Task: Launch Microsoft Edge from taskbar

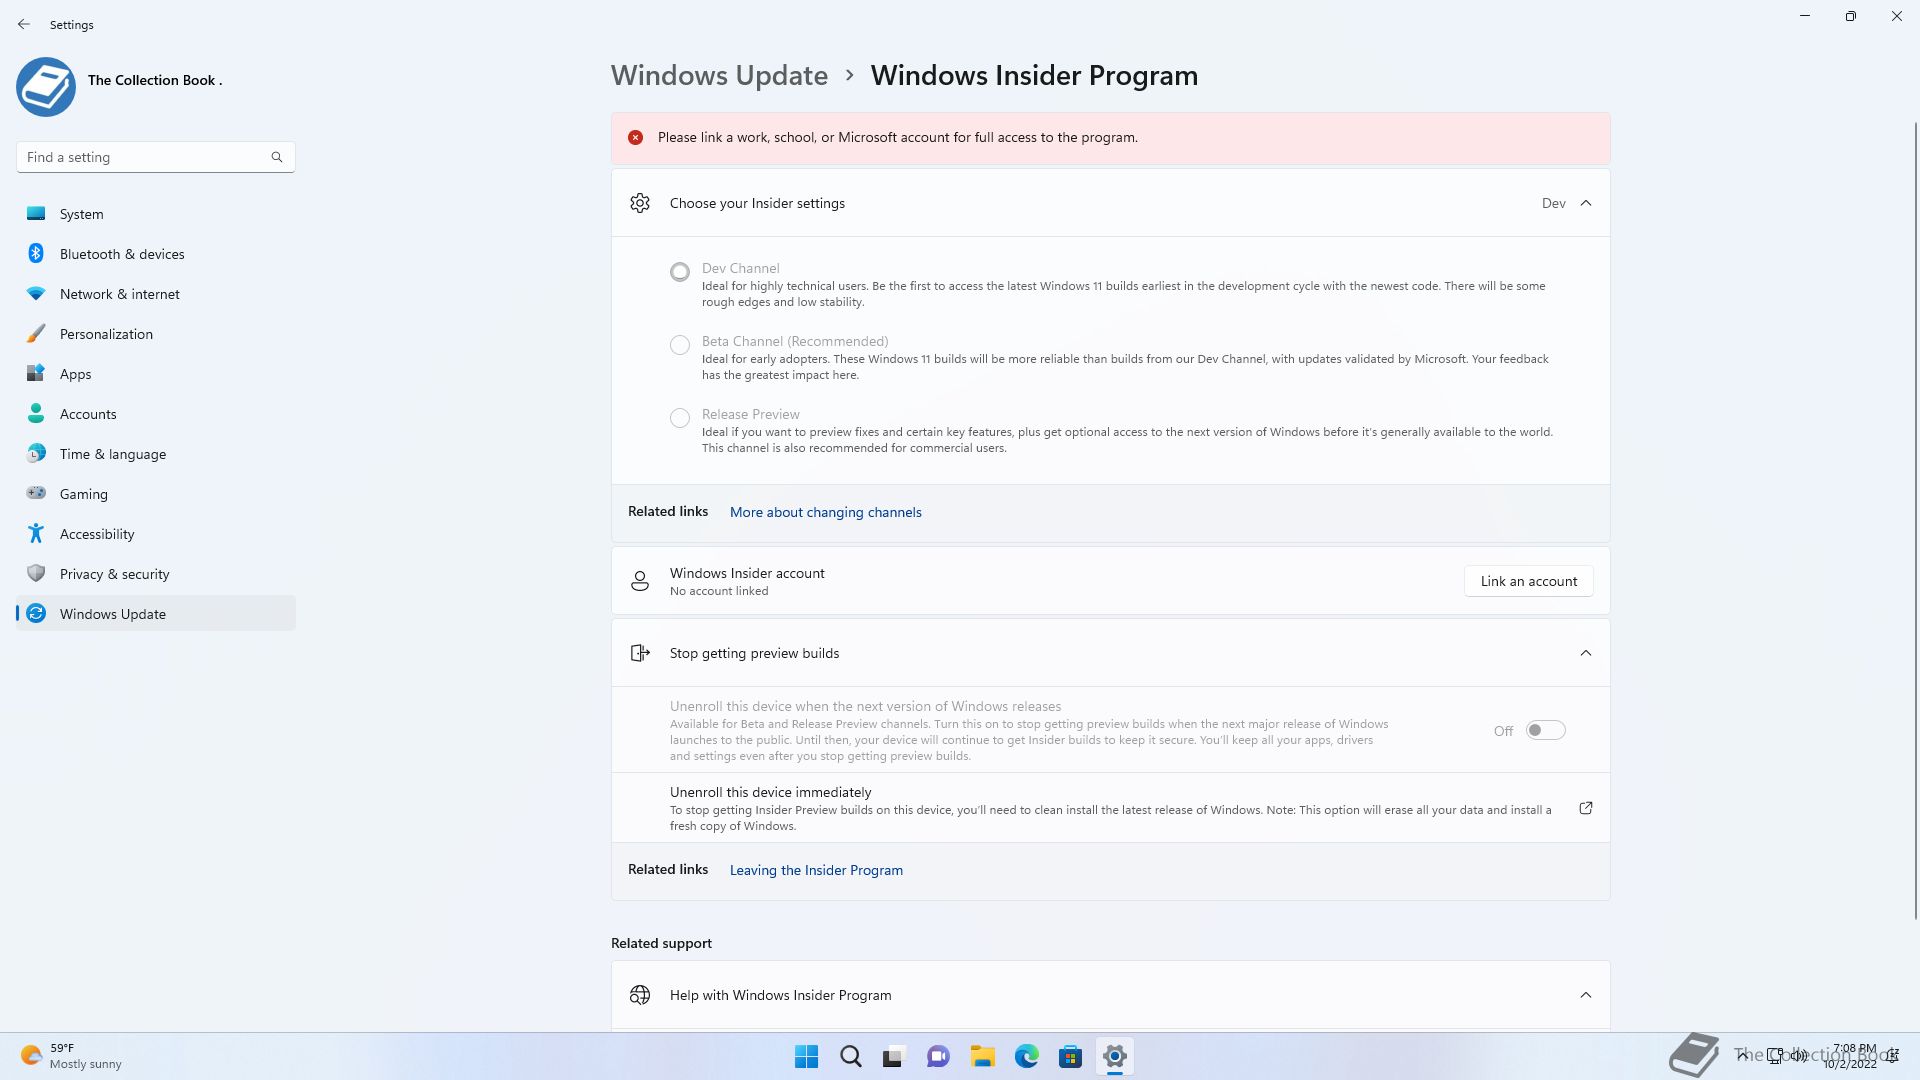Action: coord(1027,1056)
